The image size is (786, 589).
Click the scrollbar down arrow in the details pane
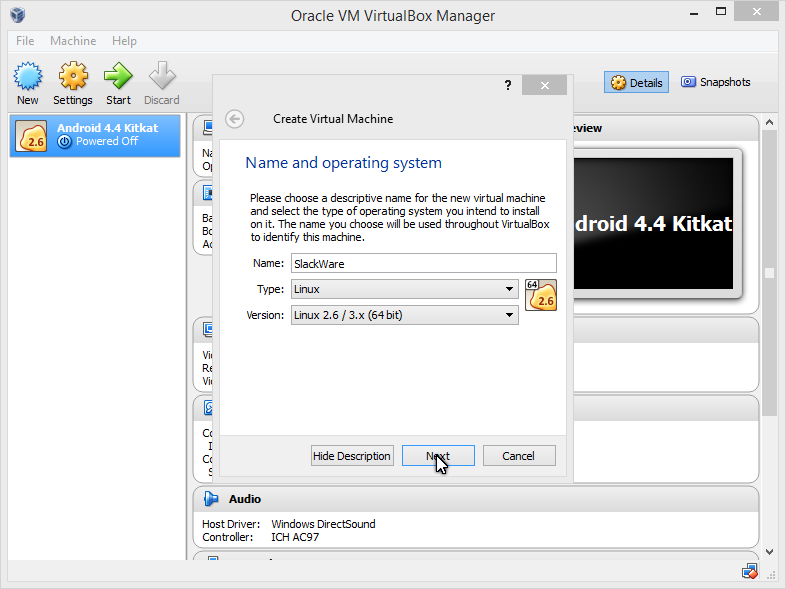coord(769,551)
